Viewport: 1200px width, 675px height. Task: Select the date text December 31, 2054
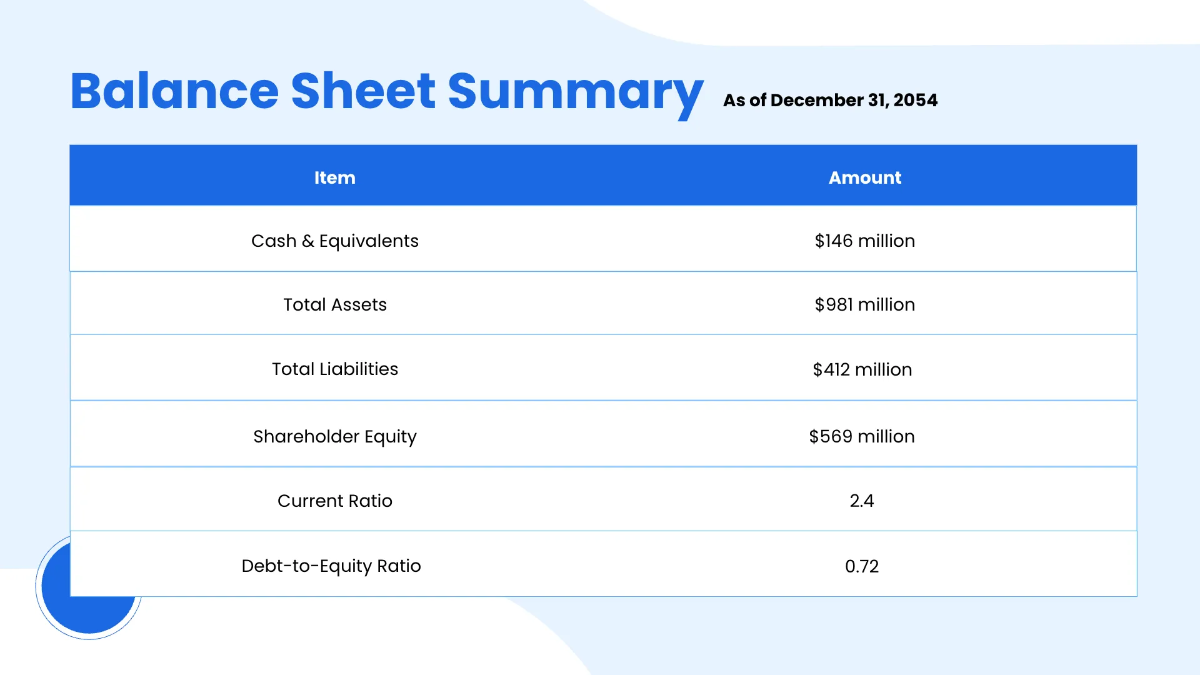coord(860,100)
